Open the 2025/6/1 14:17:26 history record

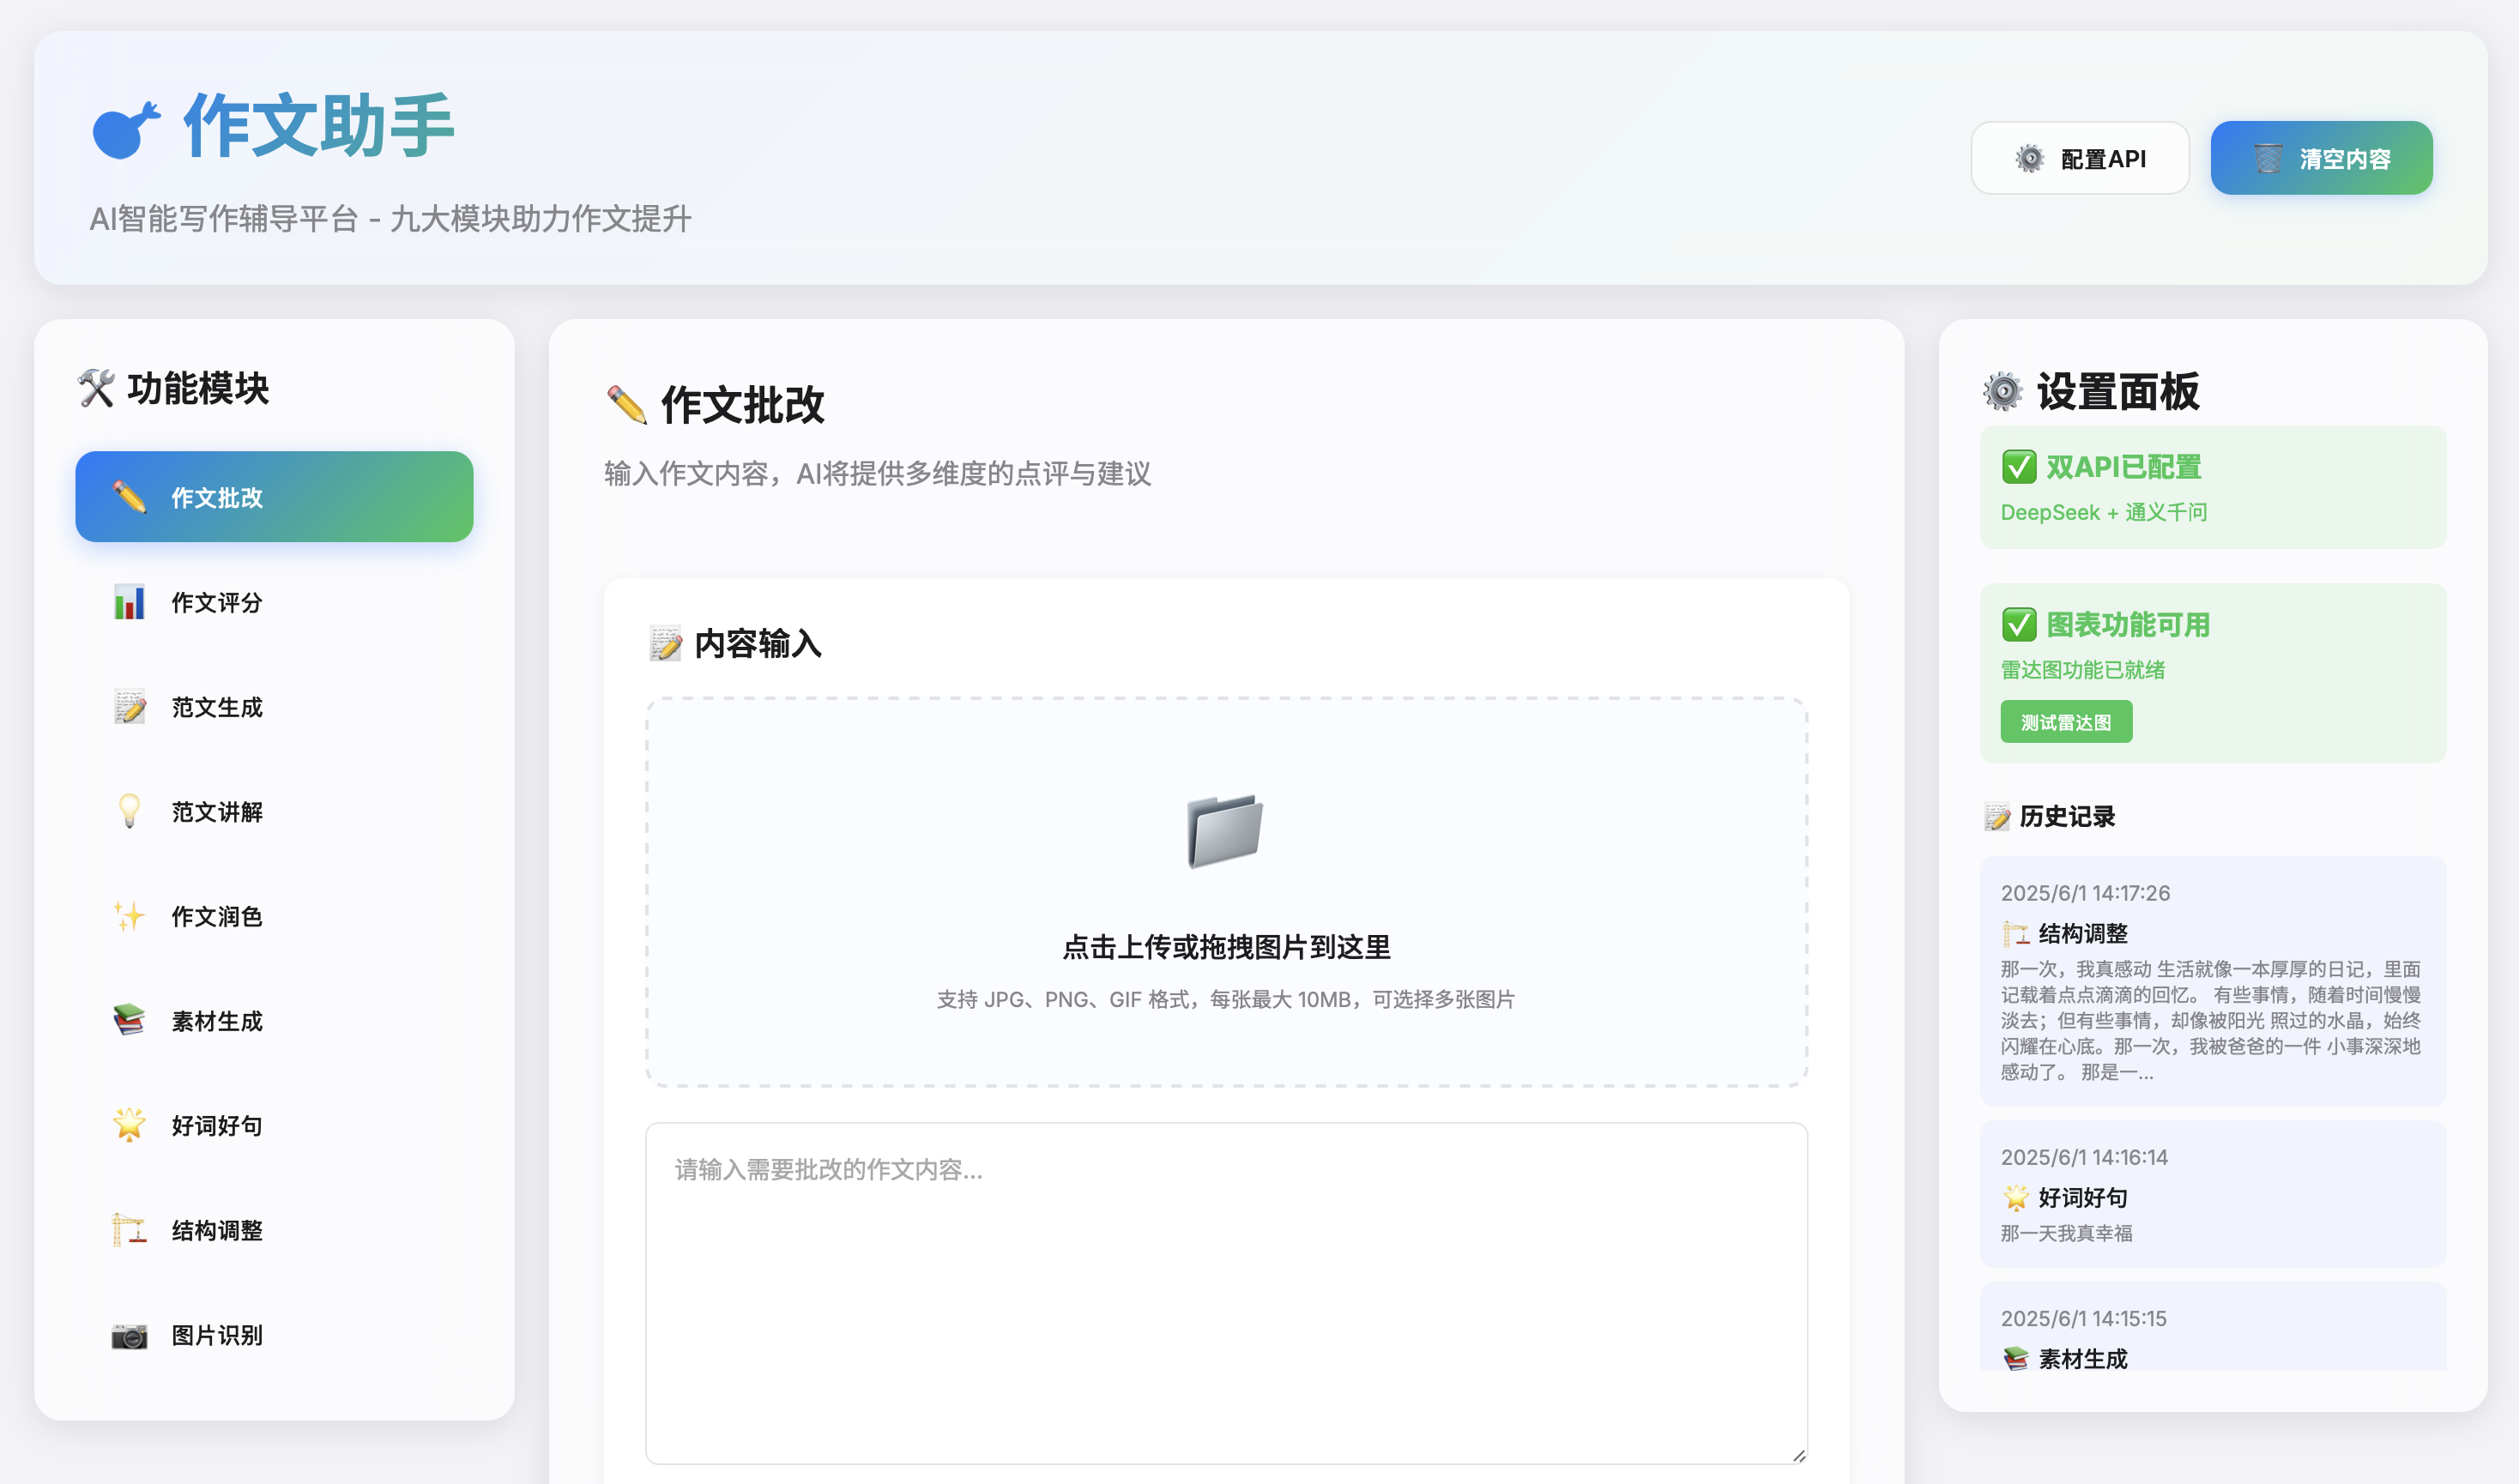pyautogui.click(x=2212, y=980)
